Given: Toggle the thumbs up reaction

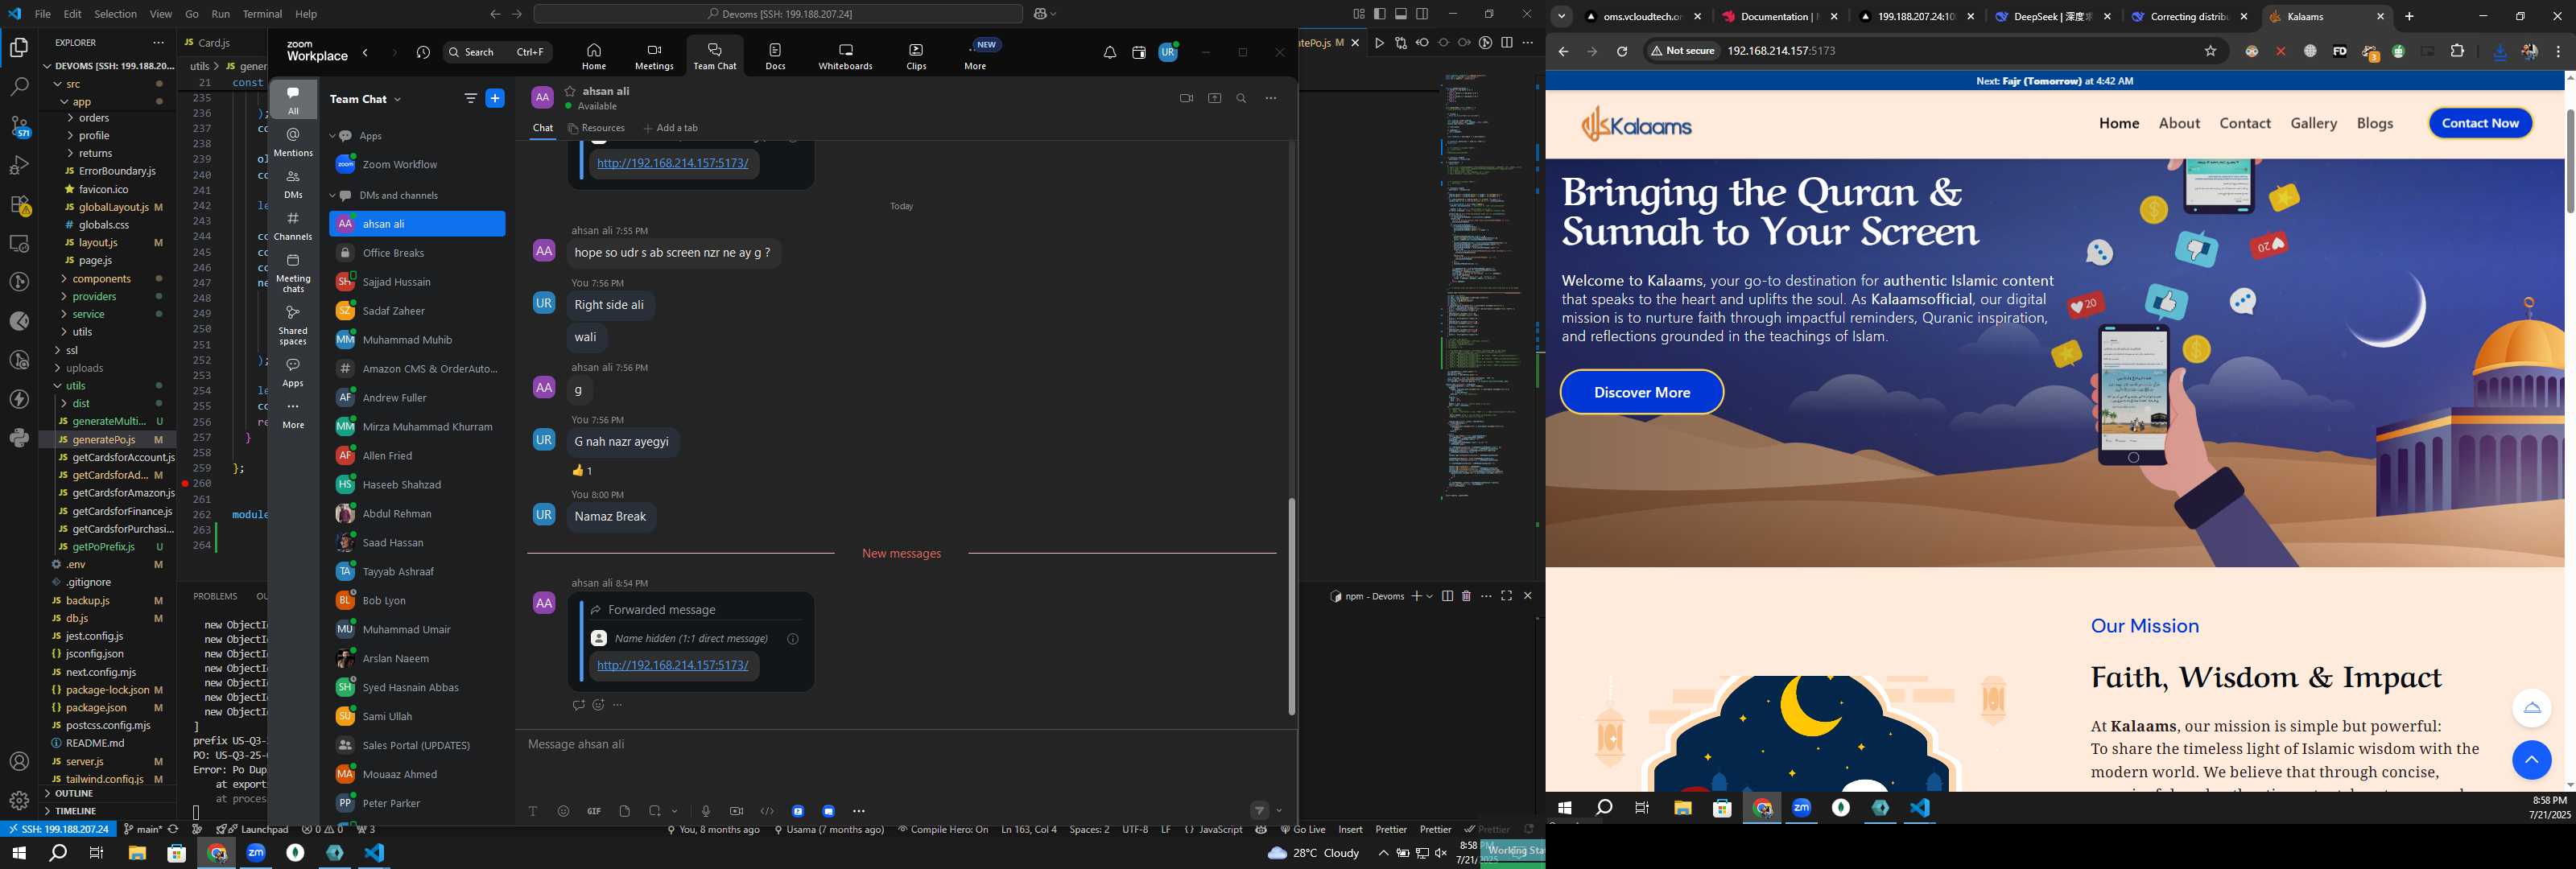Looking at the screenshot, I should point(582,470).
